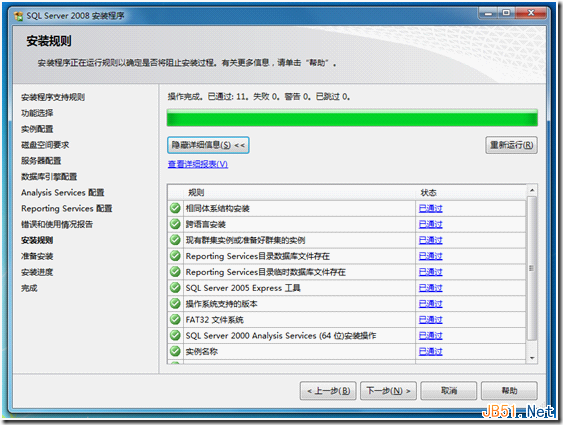Select 磁盘空间要求 step in sidebar
This screenshot has height=425, width=563.
45,145
